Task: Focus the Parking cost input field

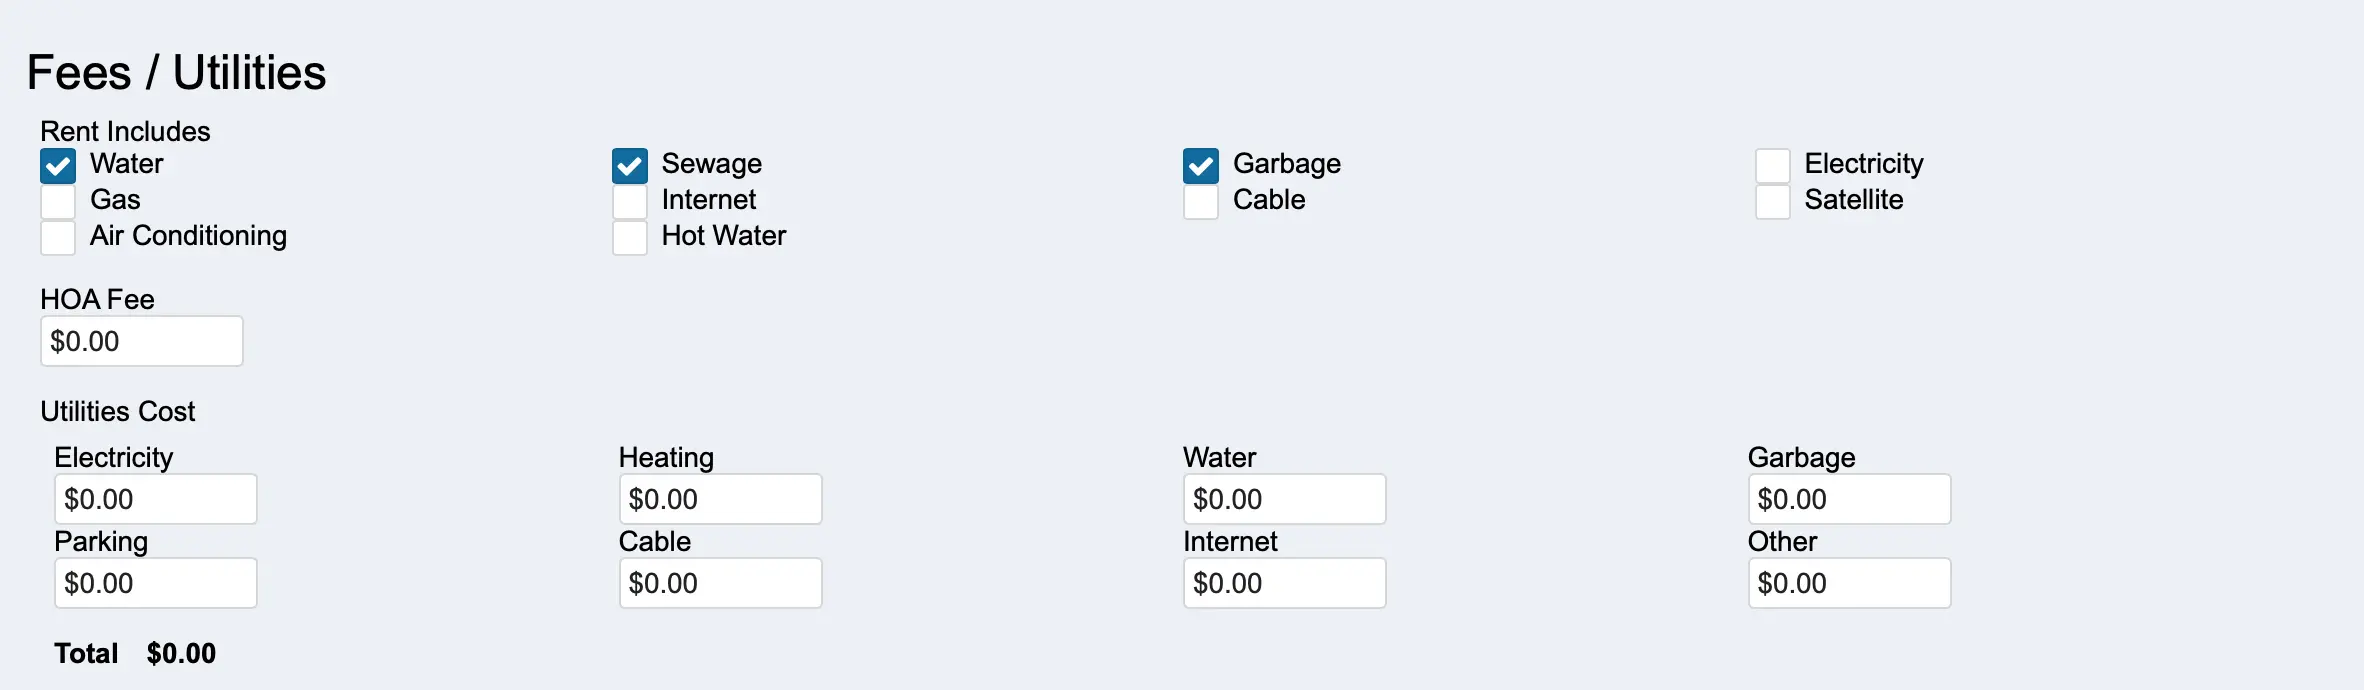Action: (156, 584)
